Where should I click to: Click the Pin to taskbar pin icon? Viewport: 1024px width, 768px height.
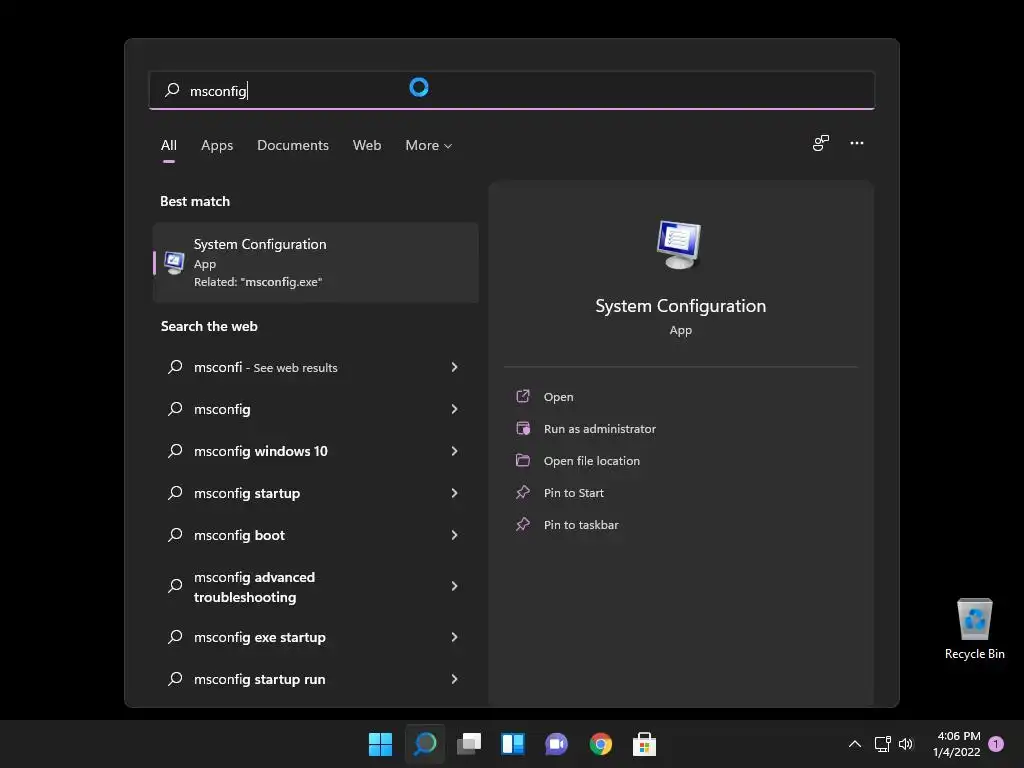523,524
